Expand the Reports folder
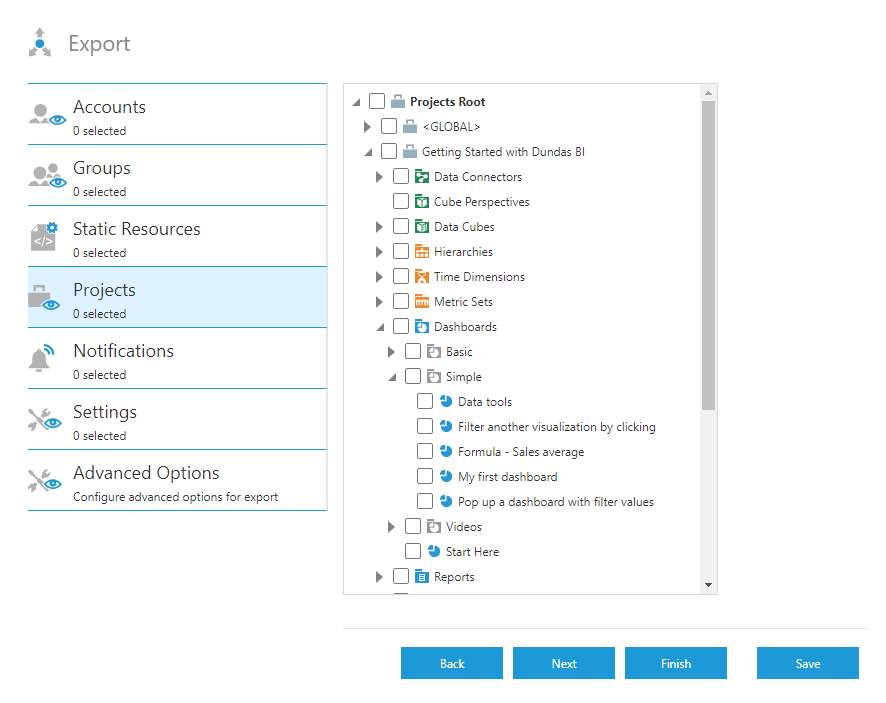This screenshot has width=886, height=703. click(x=379, y=576)
